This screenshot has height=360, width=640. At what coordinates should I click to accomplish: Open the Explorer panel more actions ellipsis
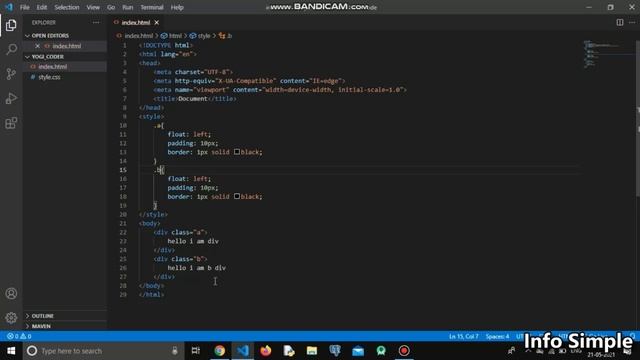pos(96,22)
